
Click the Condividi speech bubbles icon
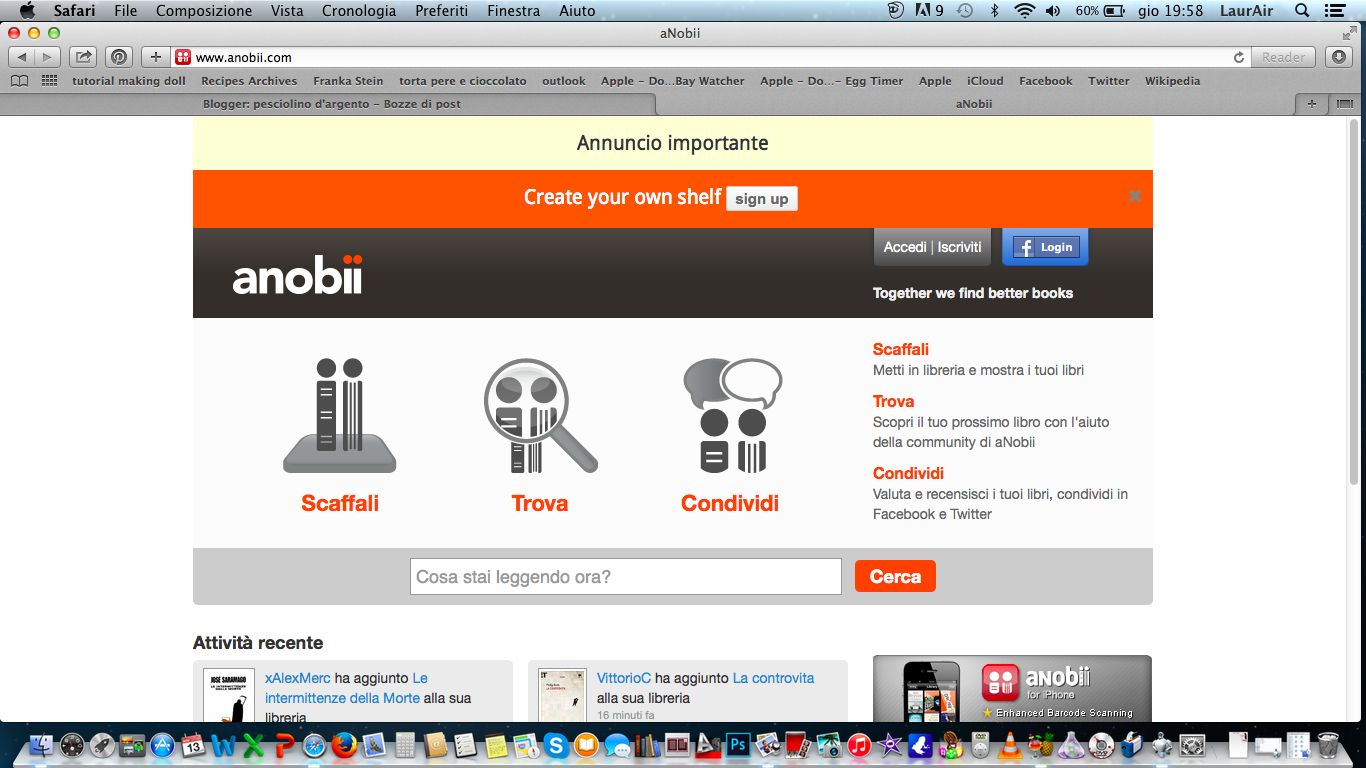[x=732, y=415]
